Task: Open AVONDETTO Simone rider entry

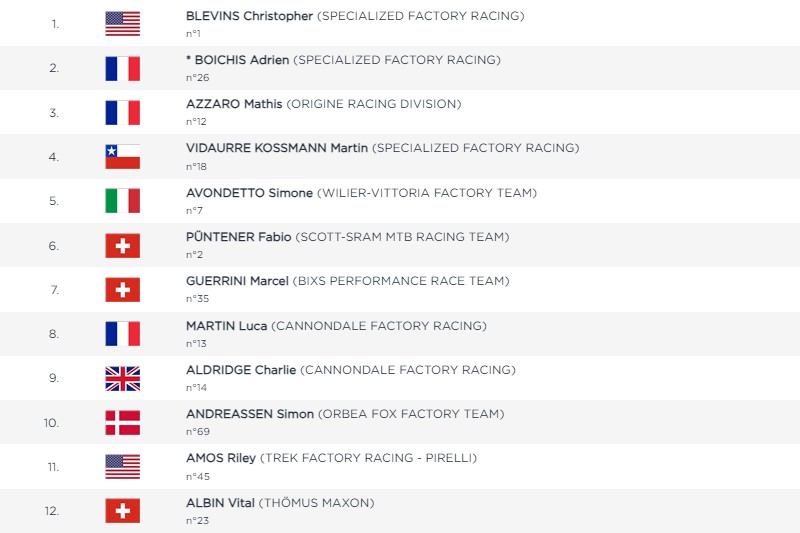Action: (x=249, y=193)
